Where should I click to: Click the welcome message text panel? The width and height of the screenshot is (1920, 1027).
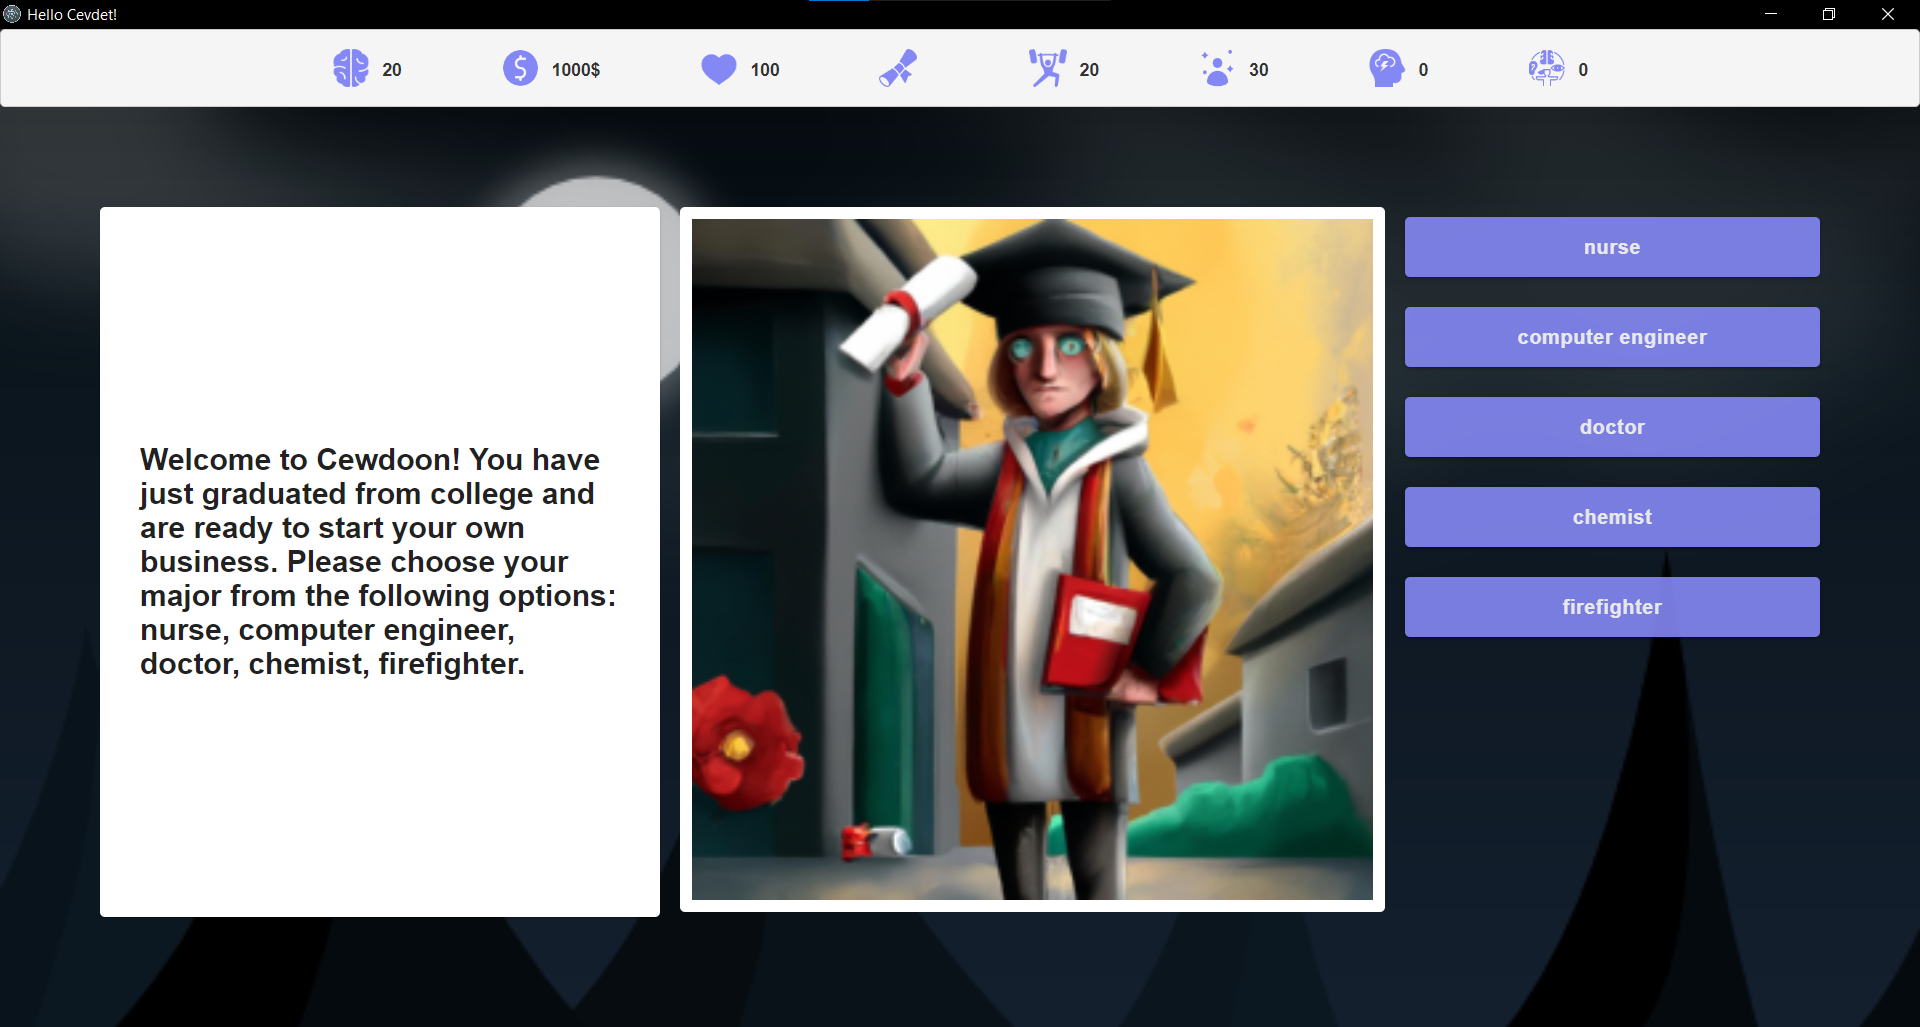(379, 560)
